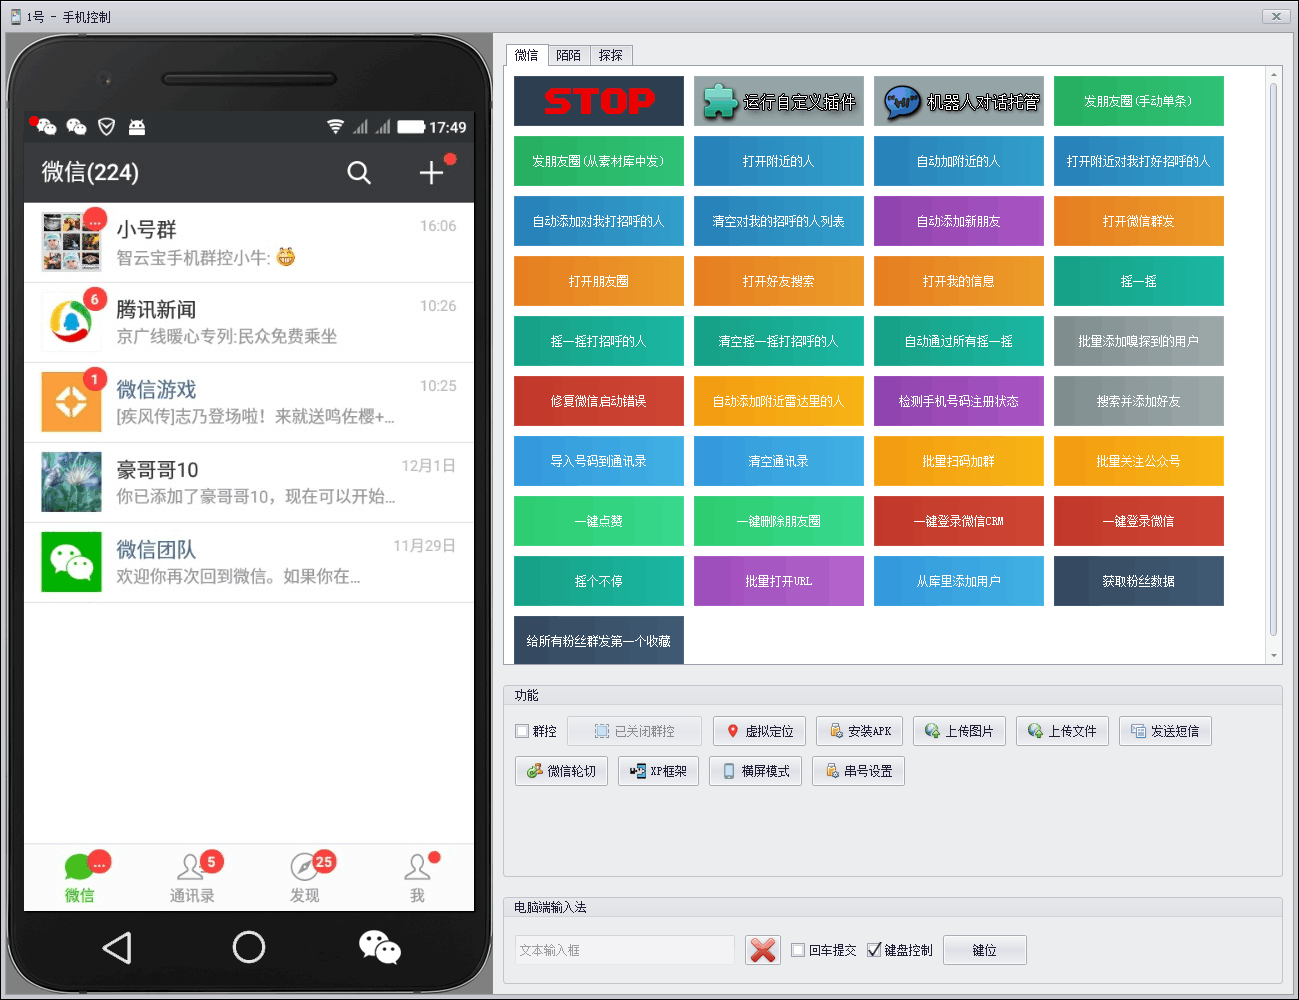
Task: Select the 陌陌 tab
Action: [x=569, y=55]
